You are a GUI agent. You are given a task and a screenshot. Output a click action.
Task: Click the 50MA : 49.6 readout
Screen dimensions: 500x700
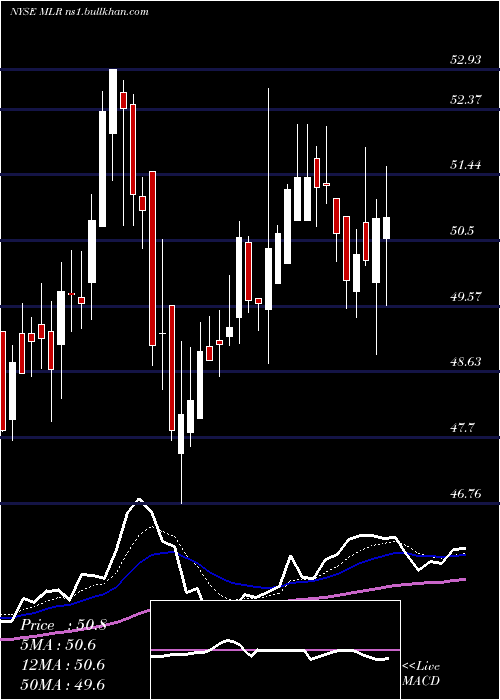62,684
